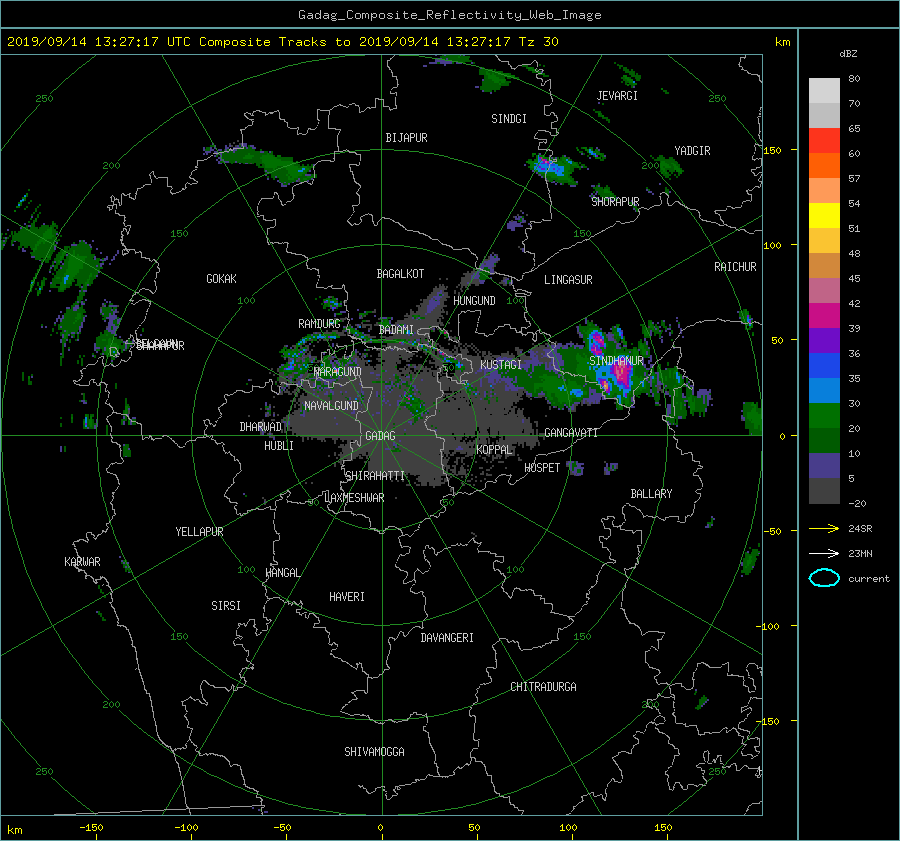The height and width of the screenshot is (841, 900).
Task: Click the white 23MN arrow legend icon
Action: (x=824, y=553)
